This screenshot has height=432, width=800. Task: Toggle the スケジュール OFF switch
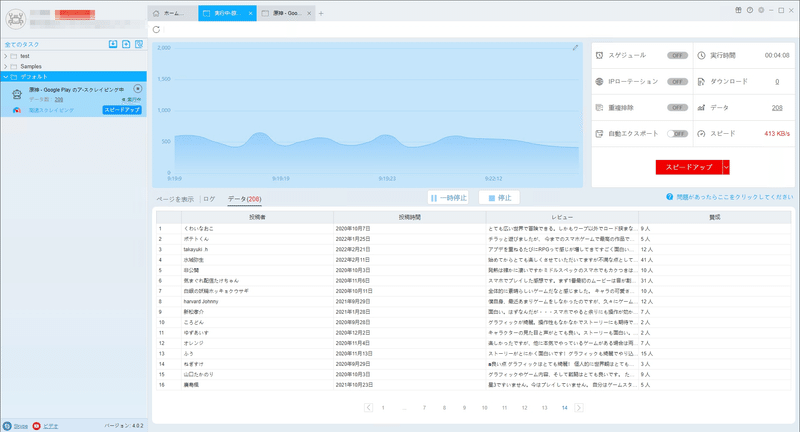[677, 55]
